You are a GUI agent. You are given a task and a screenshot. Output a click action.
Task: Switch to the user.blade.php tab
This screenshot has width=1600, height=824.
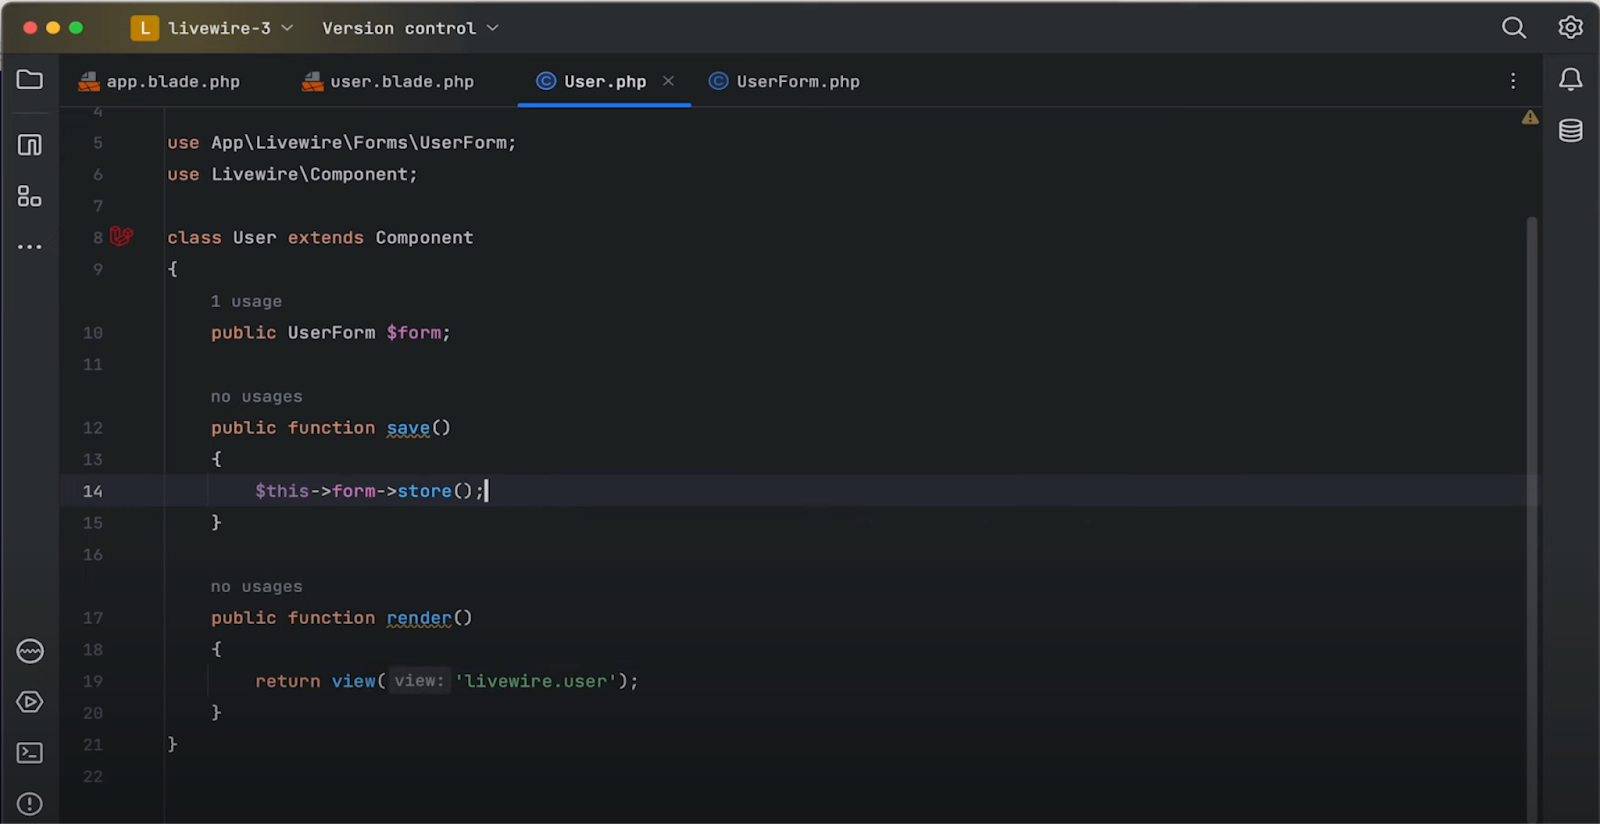pyautogui.click(x=389, y=82)
